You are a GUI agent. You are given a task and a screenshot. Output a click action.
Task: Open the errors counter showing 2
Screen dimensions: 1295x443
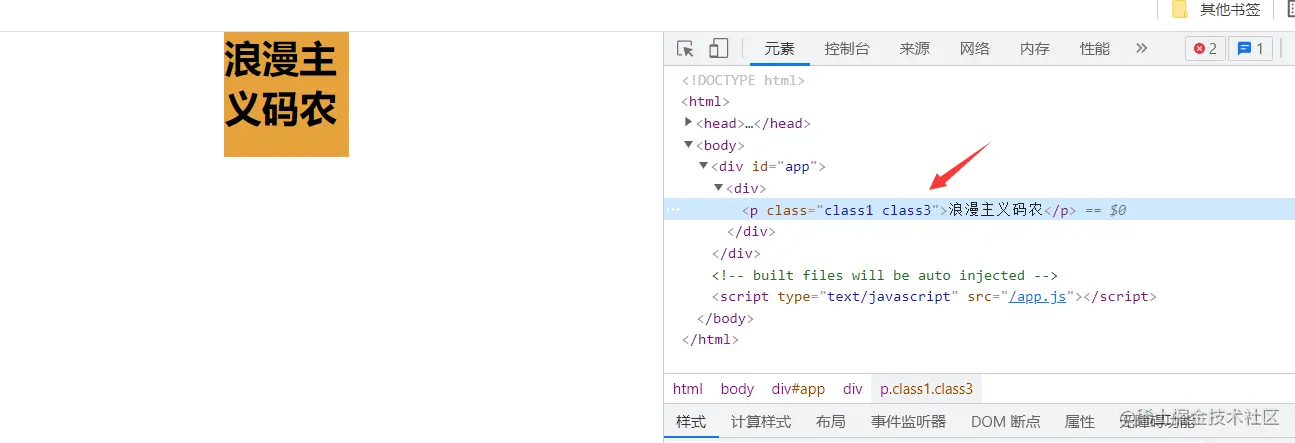tap(1205, 48)
